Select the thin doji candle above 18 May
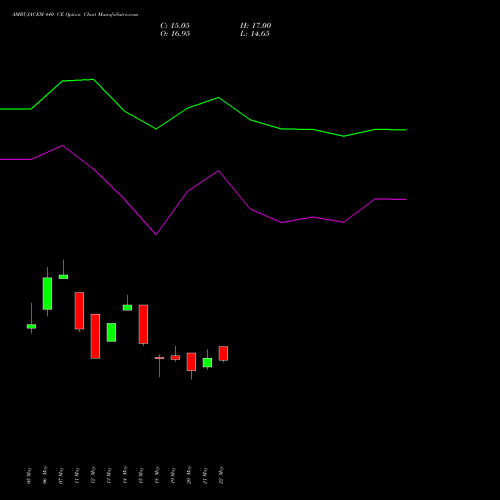 point(159,358)
